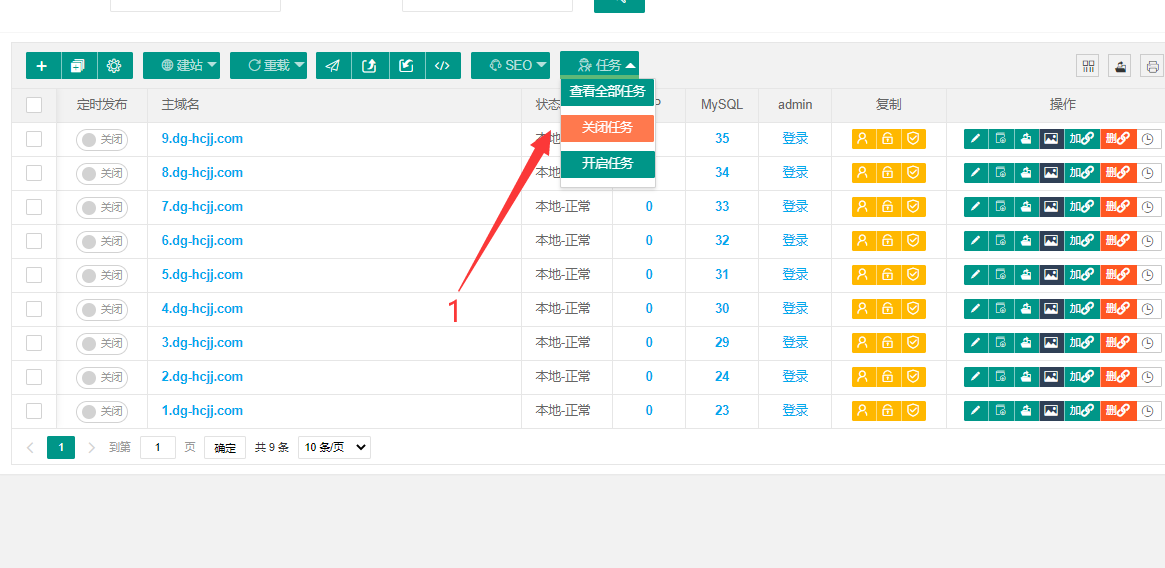Viewport: 1165px width, 568px height.
Task: Click pagination page 1 button
Action: pos(61,448)
